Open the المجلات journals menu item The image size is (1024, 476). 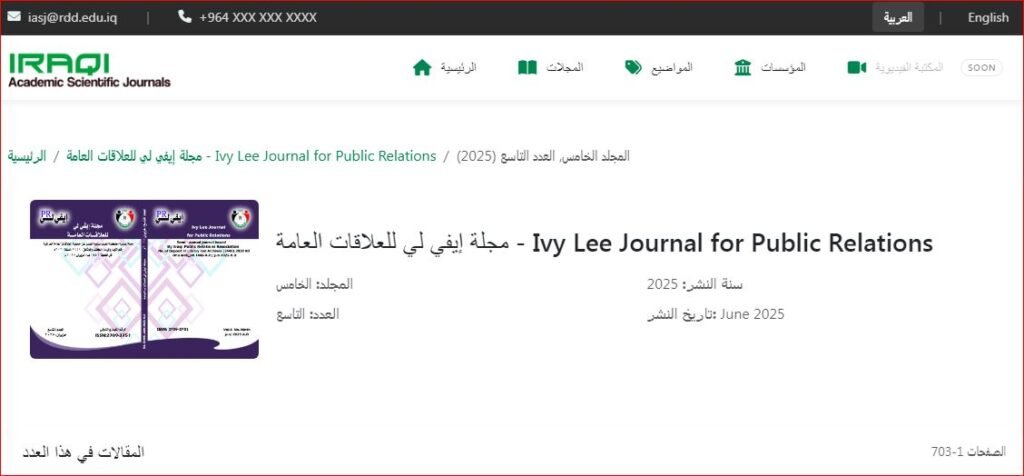pos(564,67)
